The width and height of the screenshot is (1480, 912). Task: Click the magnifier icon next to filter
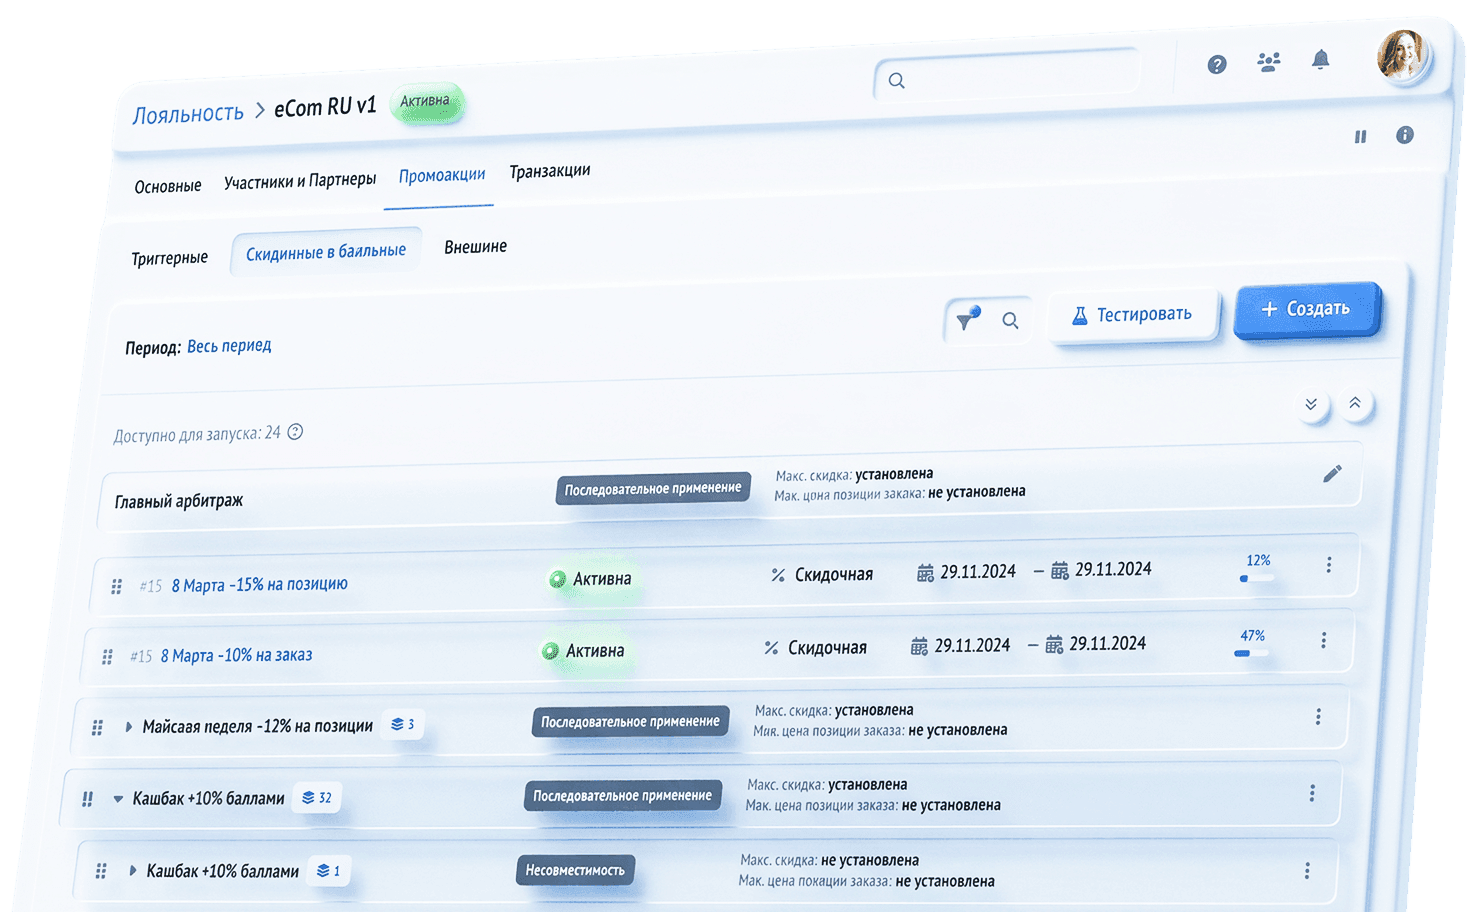1010,321
